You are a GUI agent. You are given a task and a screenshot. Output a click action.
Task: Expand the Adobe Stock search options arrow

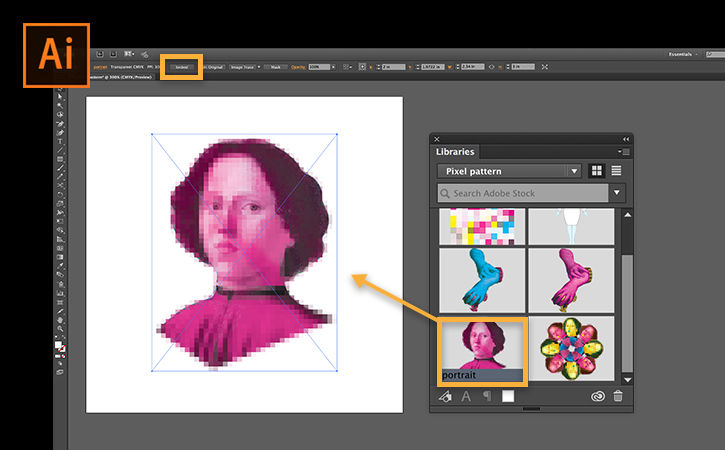pyautogui.click(x=617, y=192)
